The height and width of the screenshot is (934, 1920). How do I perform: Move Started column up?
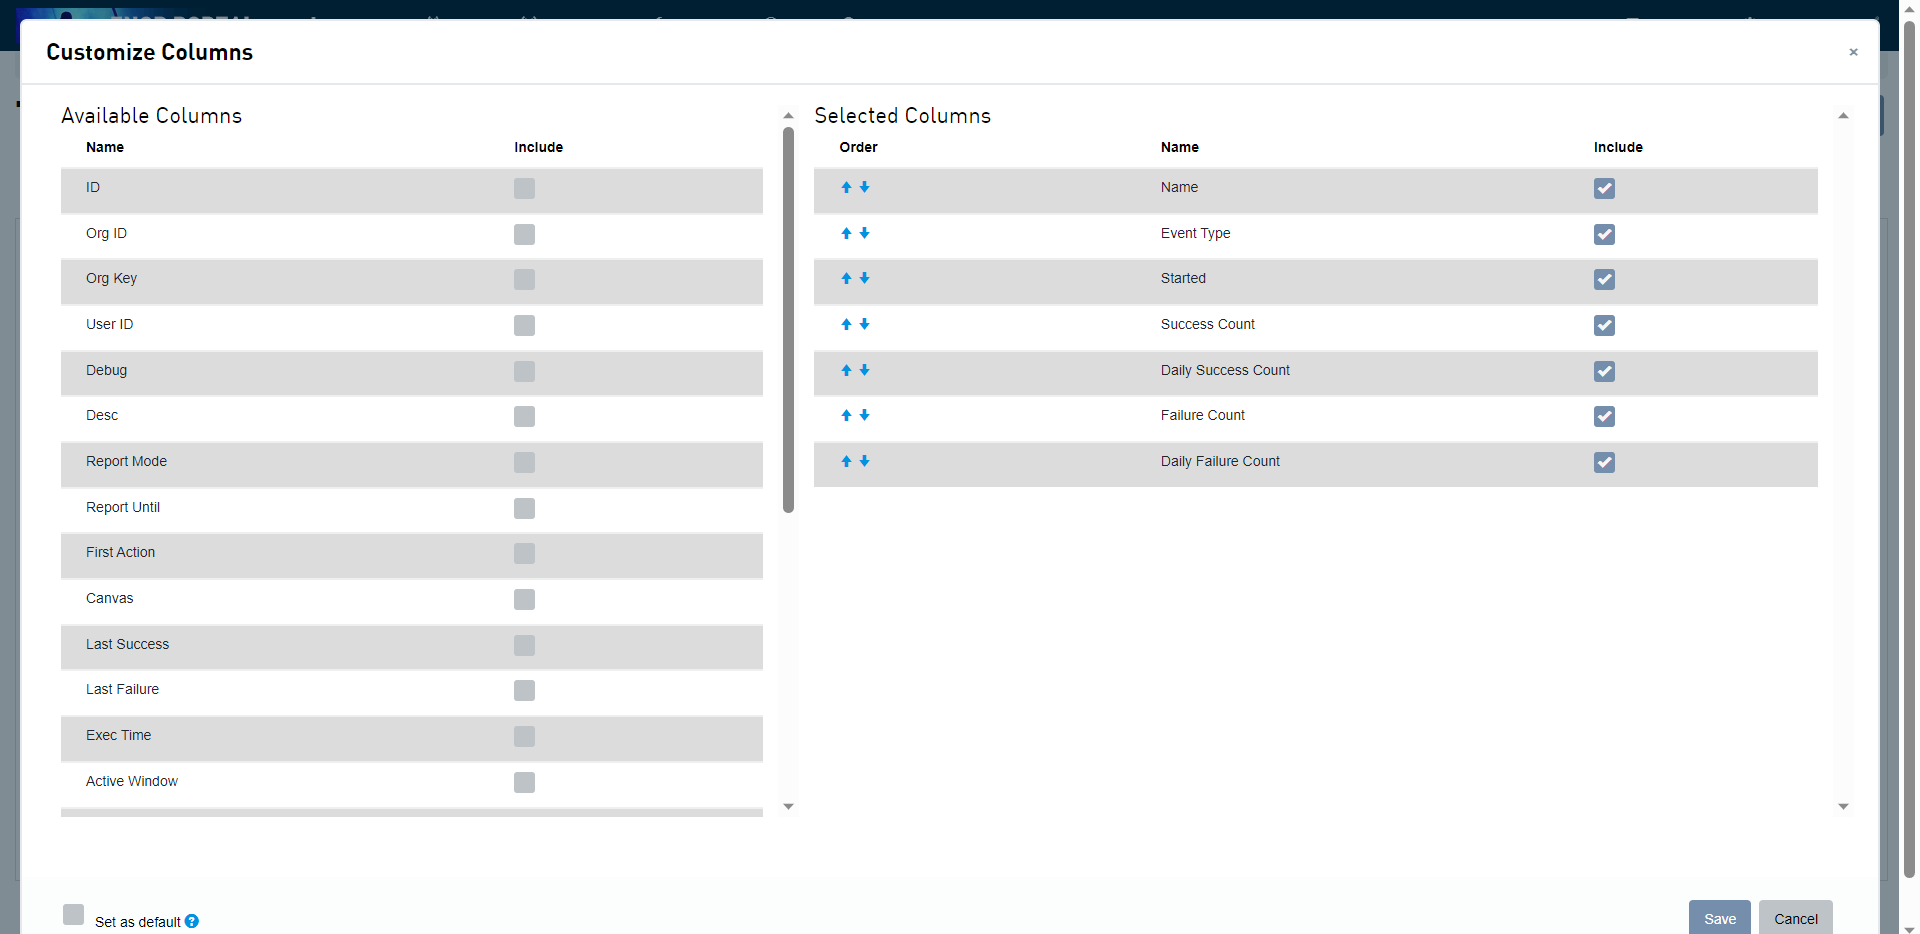point(846,278)
